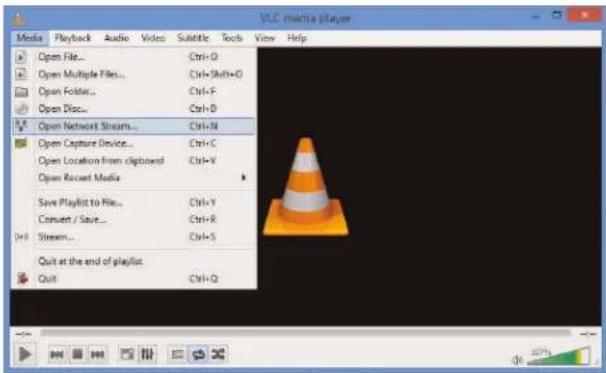Click the Play button

click(24, 354)
